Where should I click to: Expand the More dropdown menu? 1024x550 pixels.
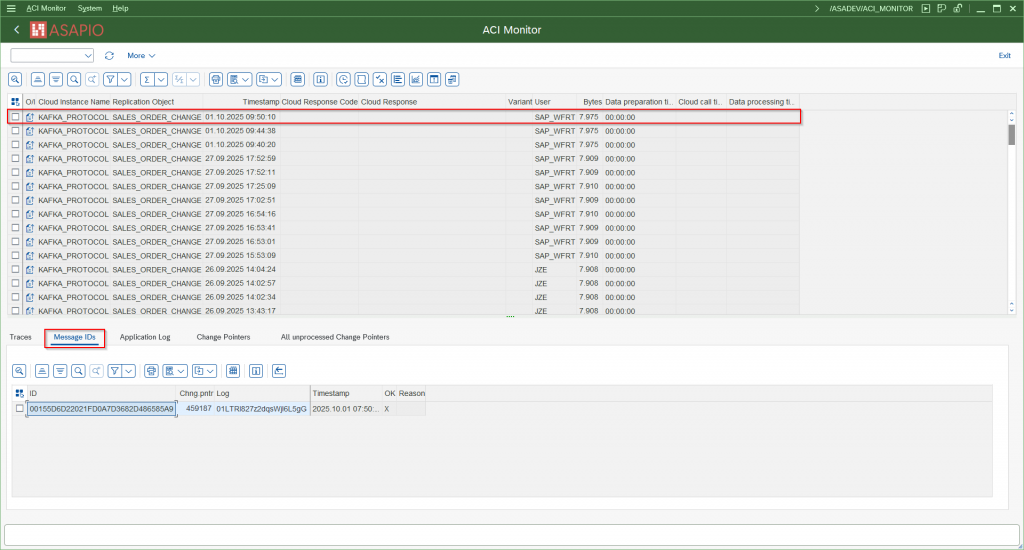click(x=141, y=56)
